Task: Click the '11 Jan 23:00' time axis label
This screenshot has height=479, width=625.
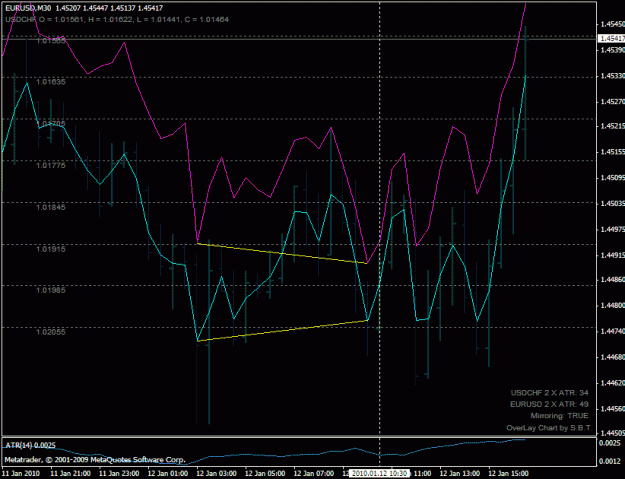Action: pyautogui.click(x=119, y=473)
